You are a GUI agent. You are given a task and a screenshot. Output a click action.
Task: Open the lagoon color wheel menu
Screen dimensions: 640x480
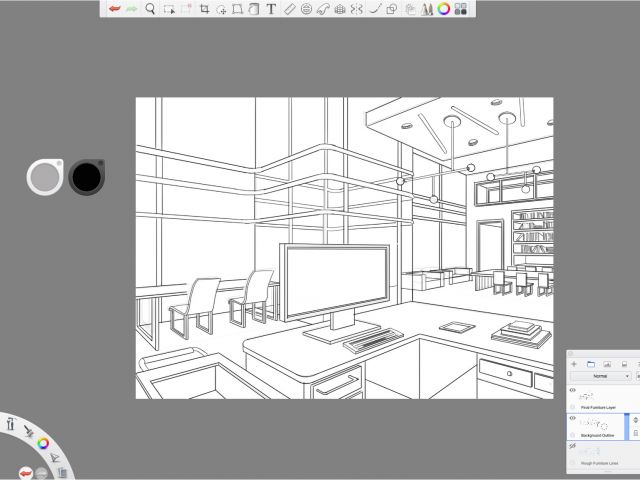(x=43, y=442)
